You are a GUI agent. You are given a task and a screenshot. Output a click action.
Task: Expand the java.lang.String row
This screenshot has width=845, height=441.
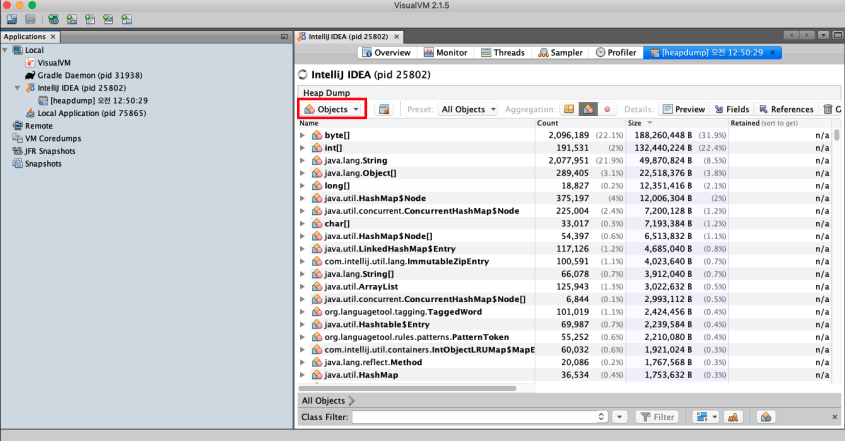coord(303,161)
